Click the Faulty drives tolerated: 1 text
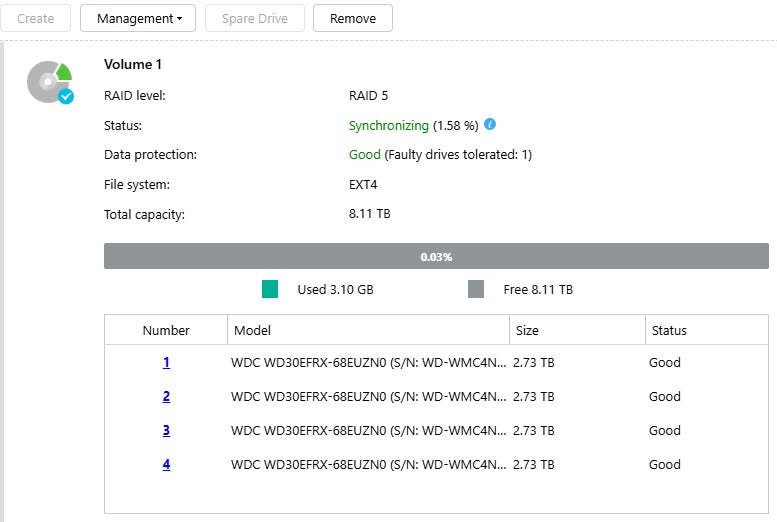Viewport: 777px width, 522px height. 458,155
